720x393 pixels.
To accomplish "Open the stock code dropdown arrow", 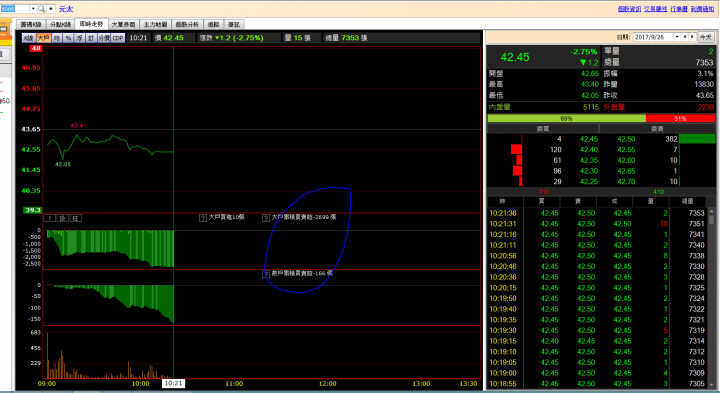I will [33, 9].
